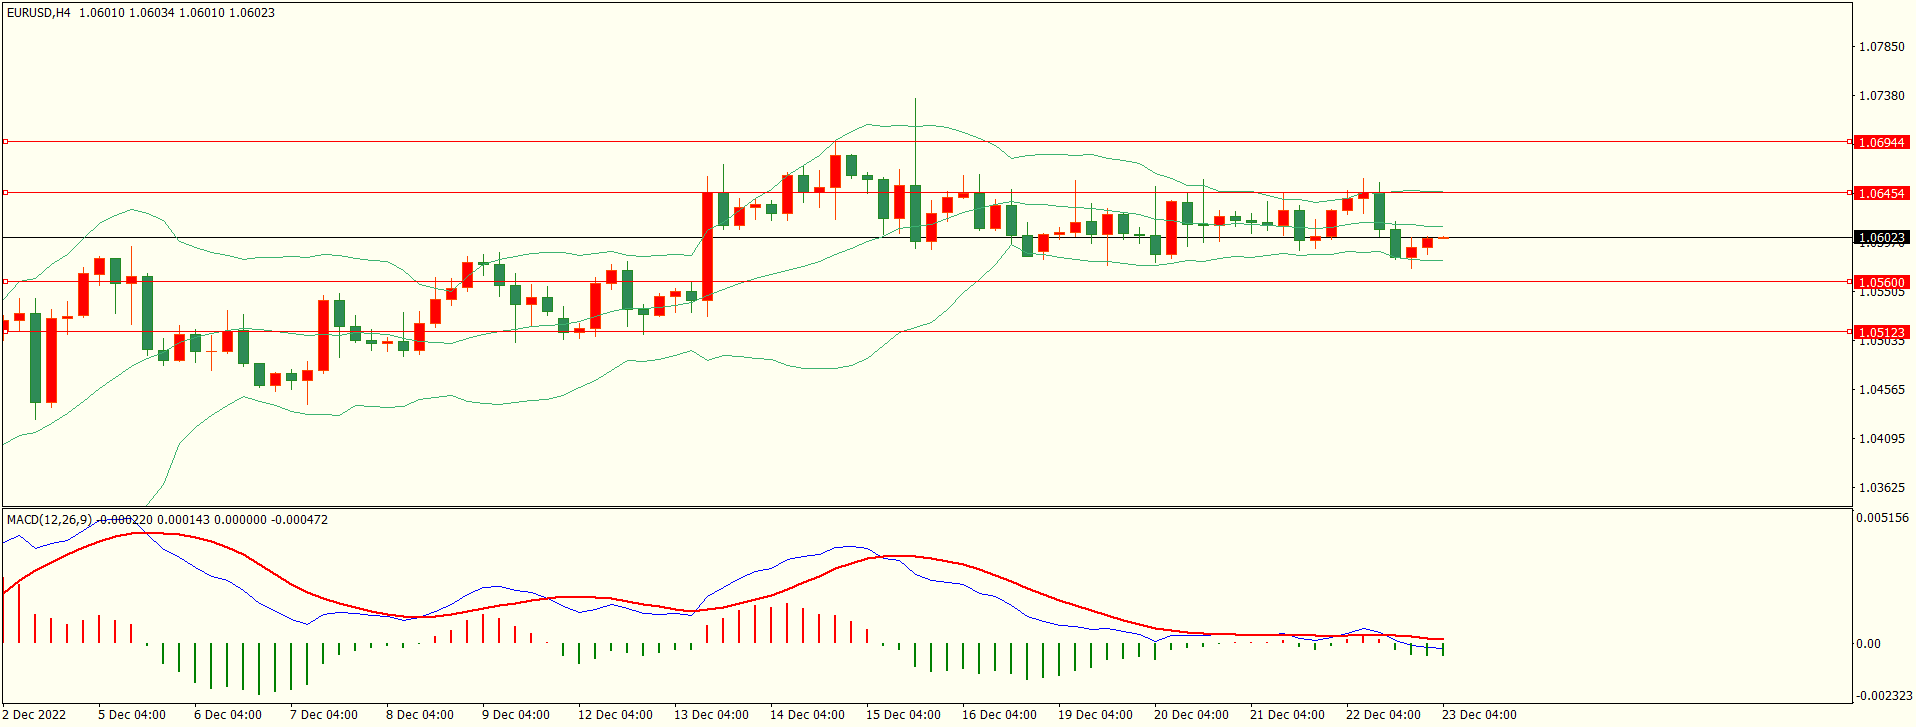Click the 1.06944 horizontal line price tag
The image size is (1916, 727).
pos(1881,143)
